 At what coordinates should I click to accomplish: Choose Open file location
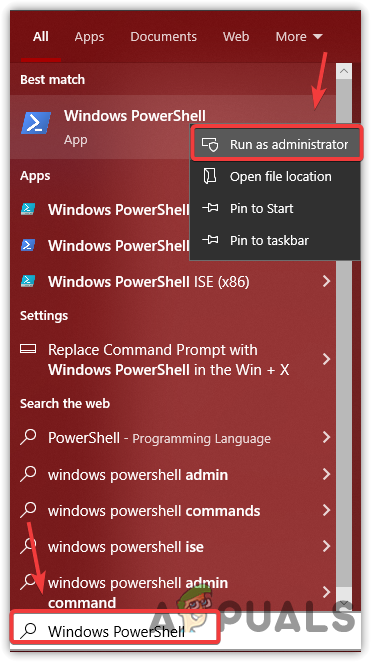(x=275, y=176)
